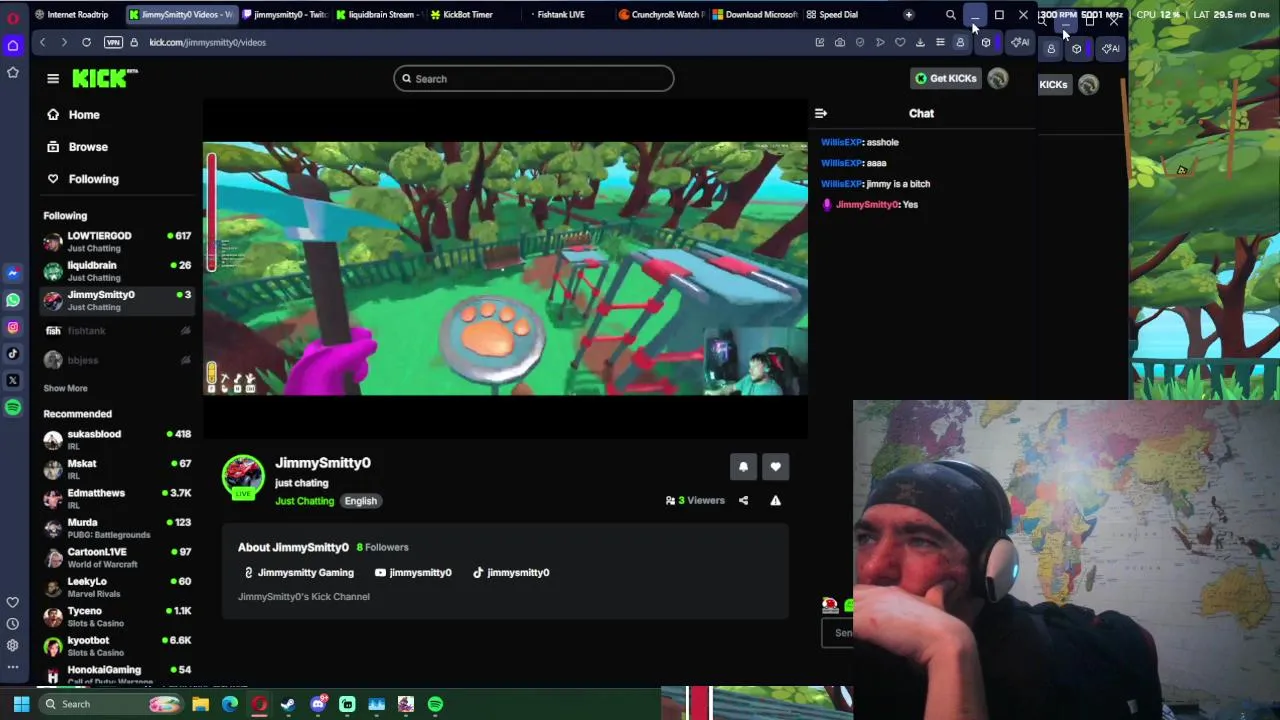1280x720 pixels.
Task: Open the Opera main menu logo
Action: (x=13, y=18)
